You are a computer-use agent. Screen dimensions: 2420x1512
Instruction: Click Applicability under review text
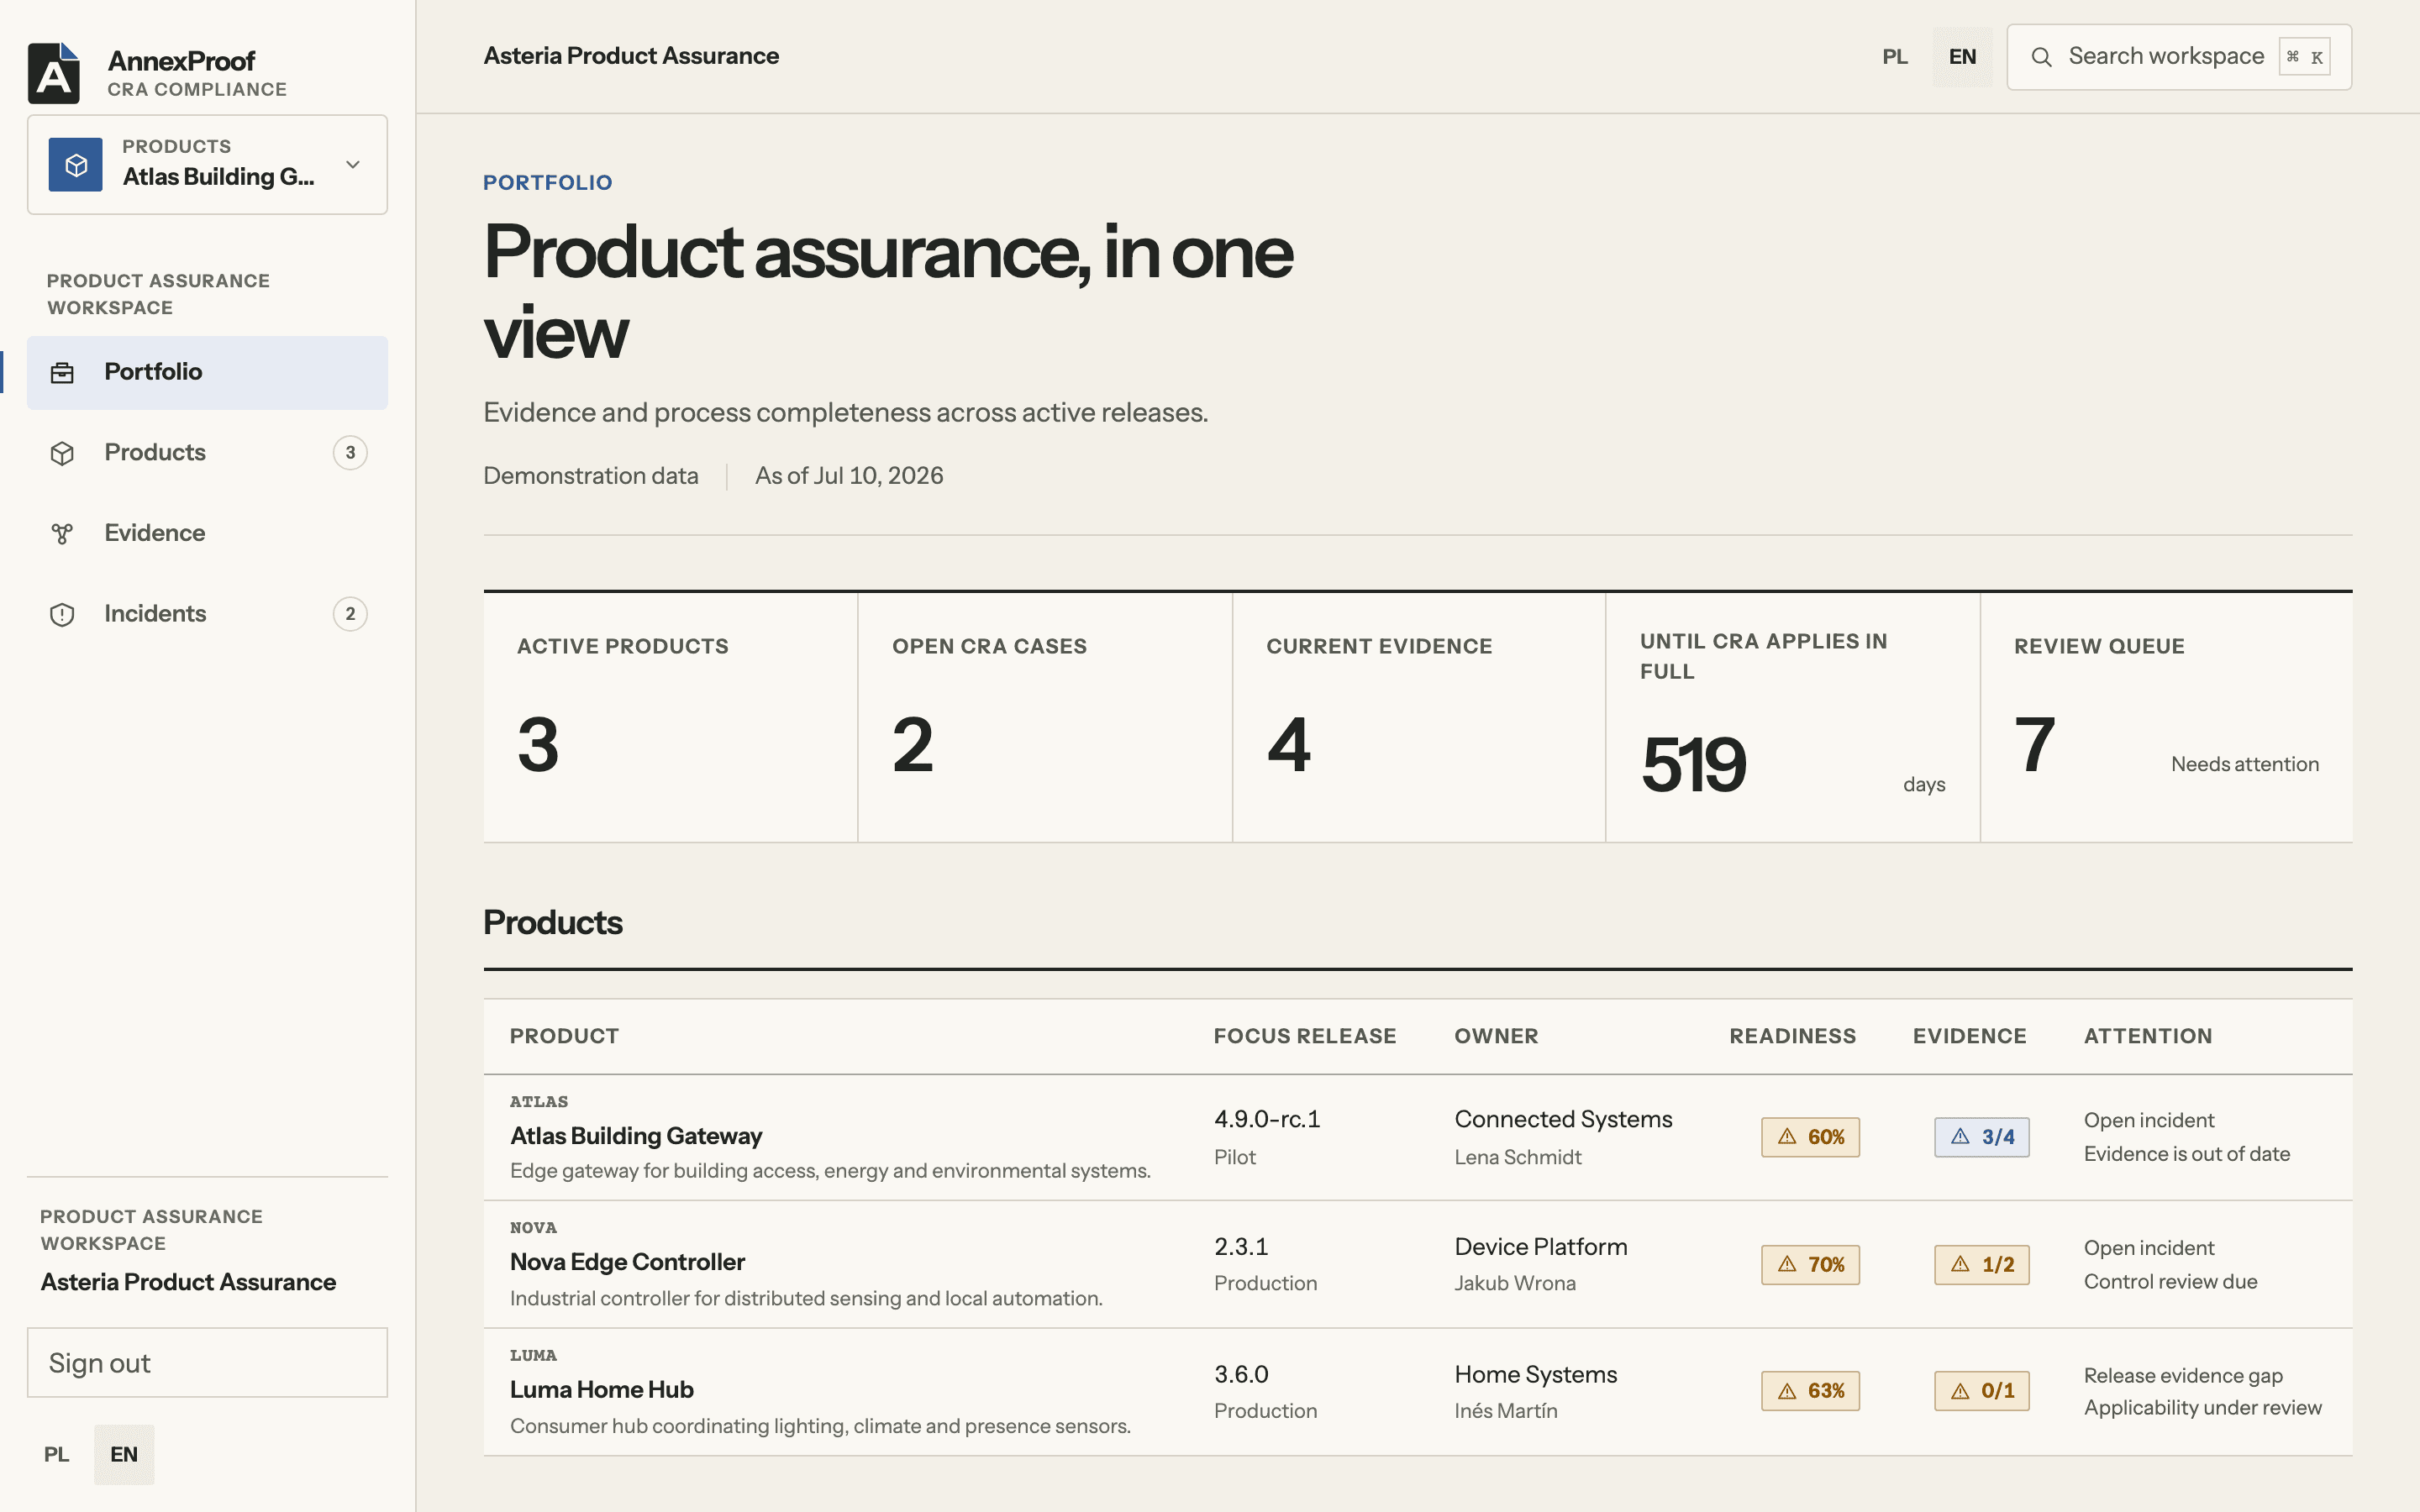pos(2203,1408)
